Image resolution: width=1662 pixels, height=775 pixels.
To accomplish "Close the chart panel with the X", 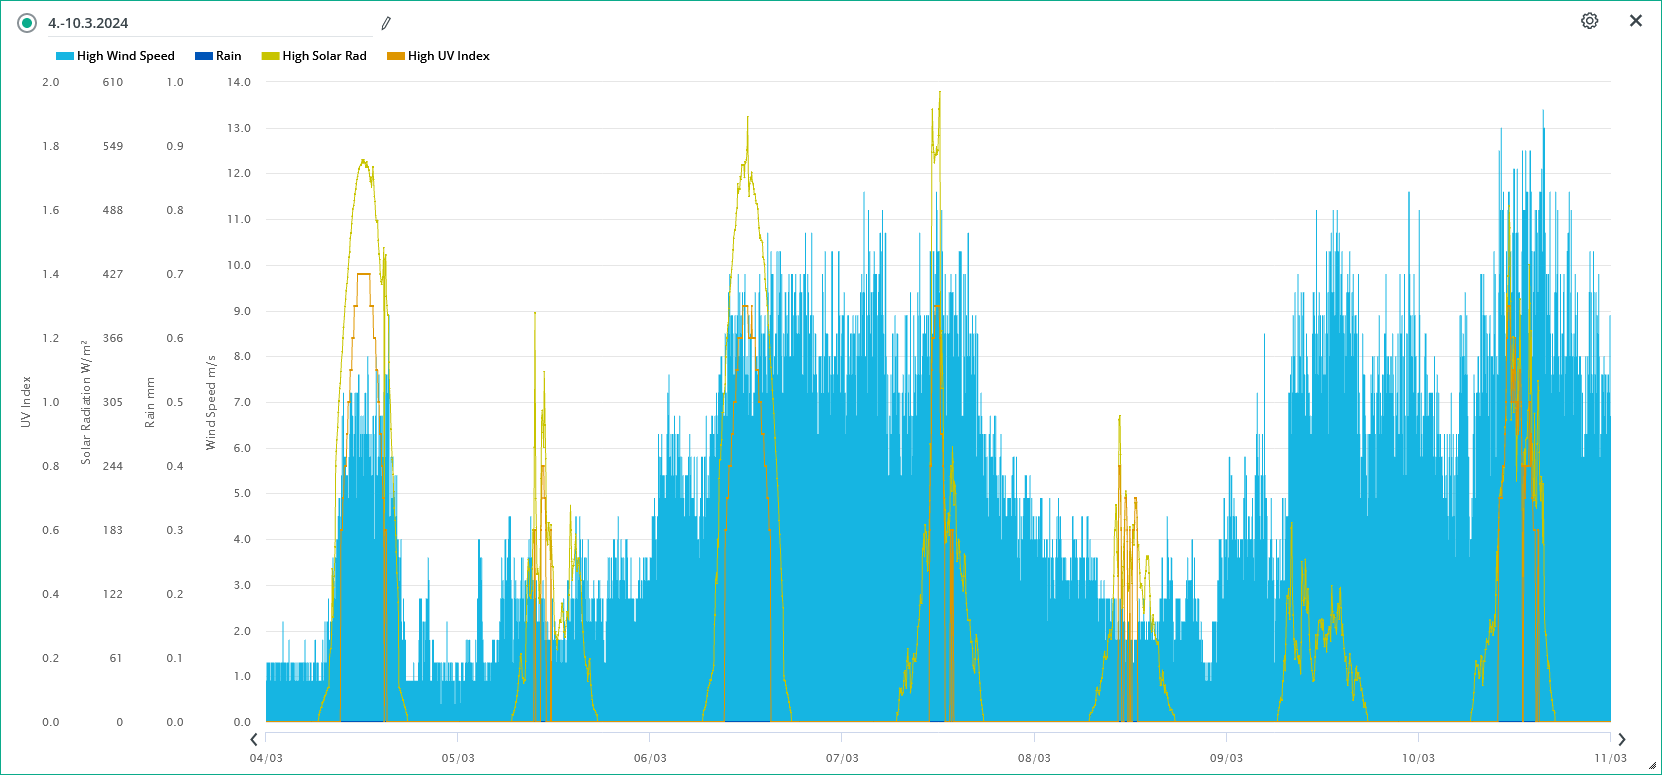I will [1635, 21].
